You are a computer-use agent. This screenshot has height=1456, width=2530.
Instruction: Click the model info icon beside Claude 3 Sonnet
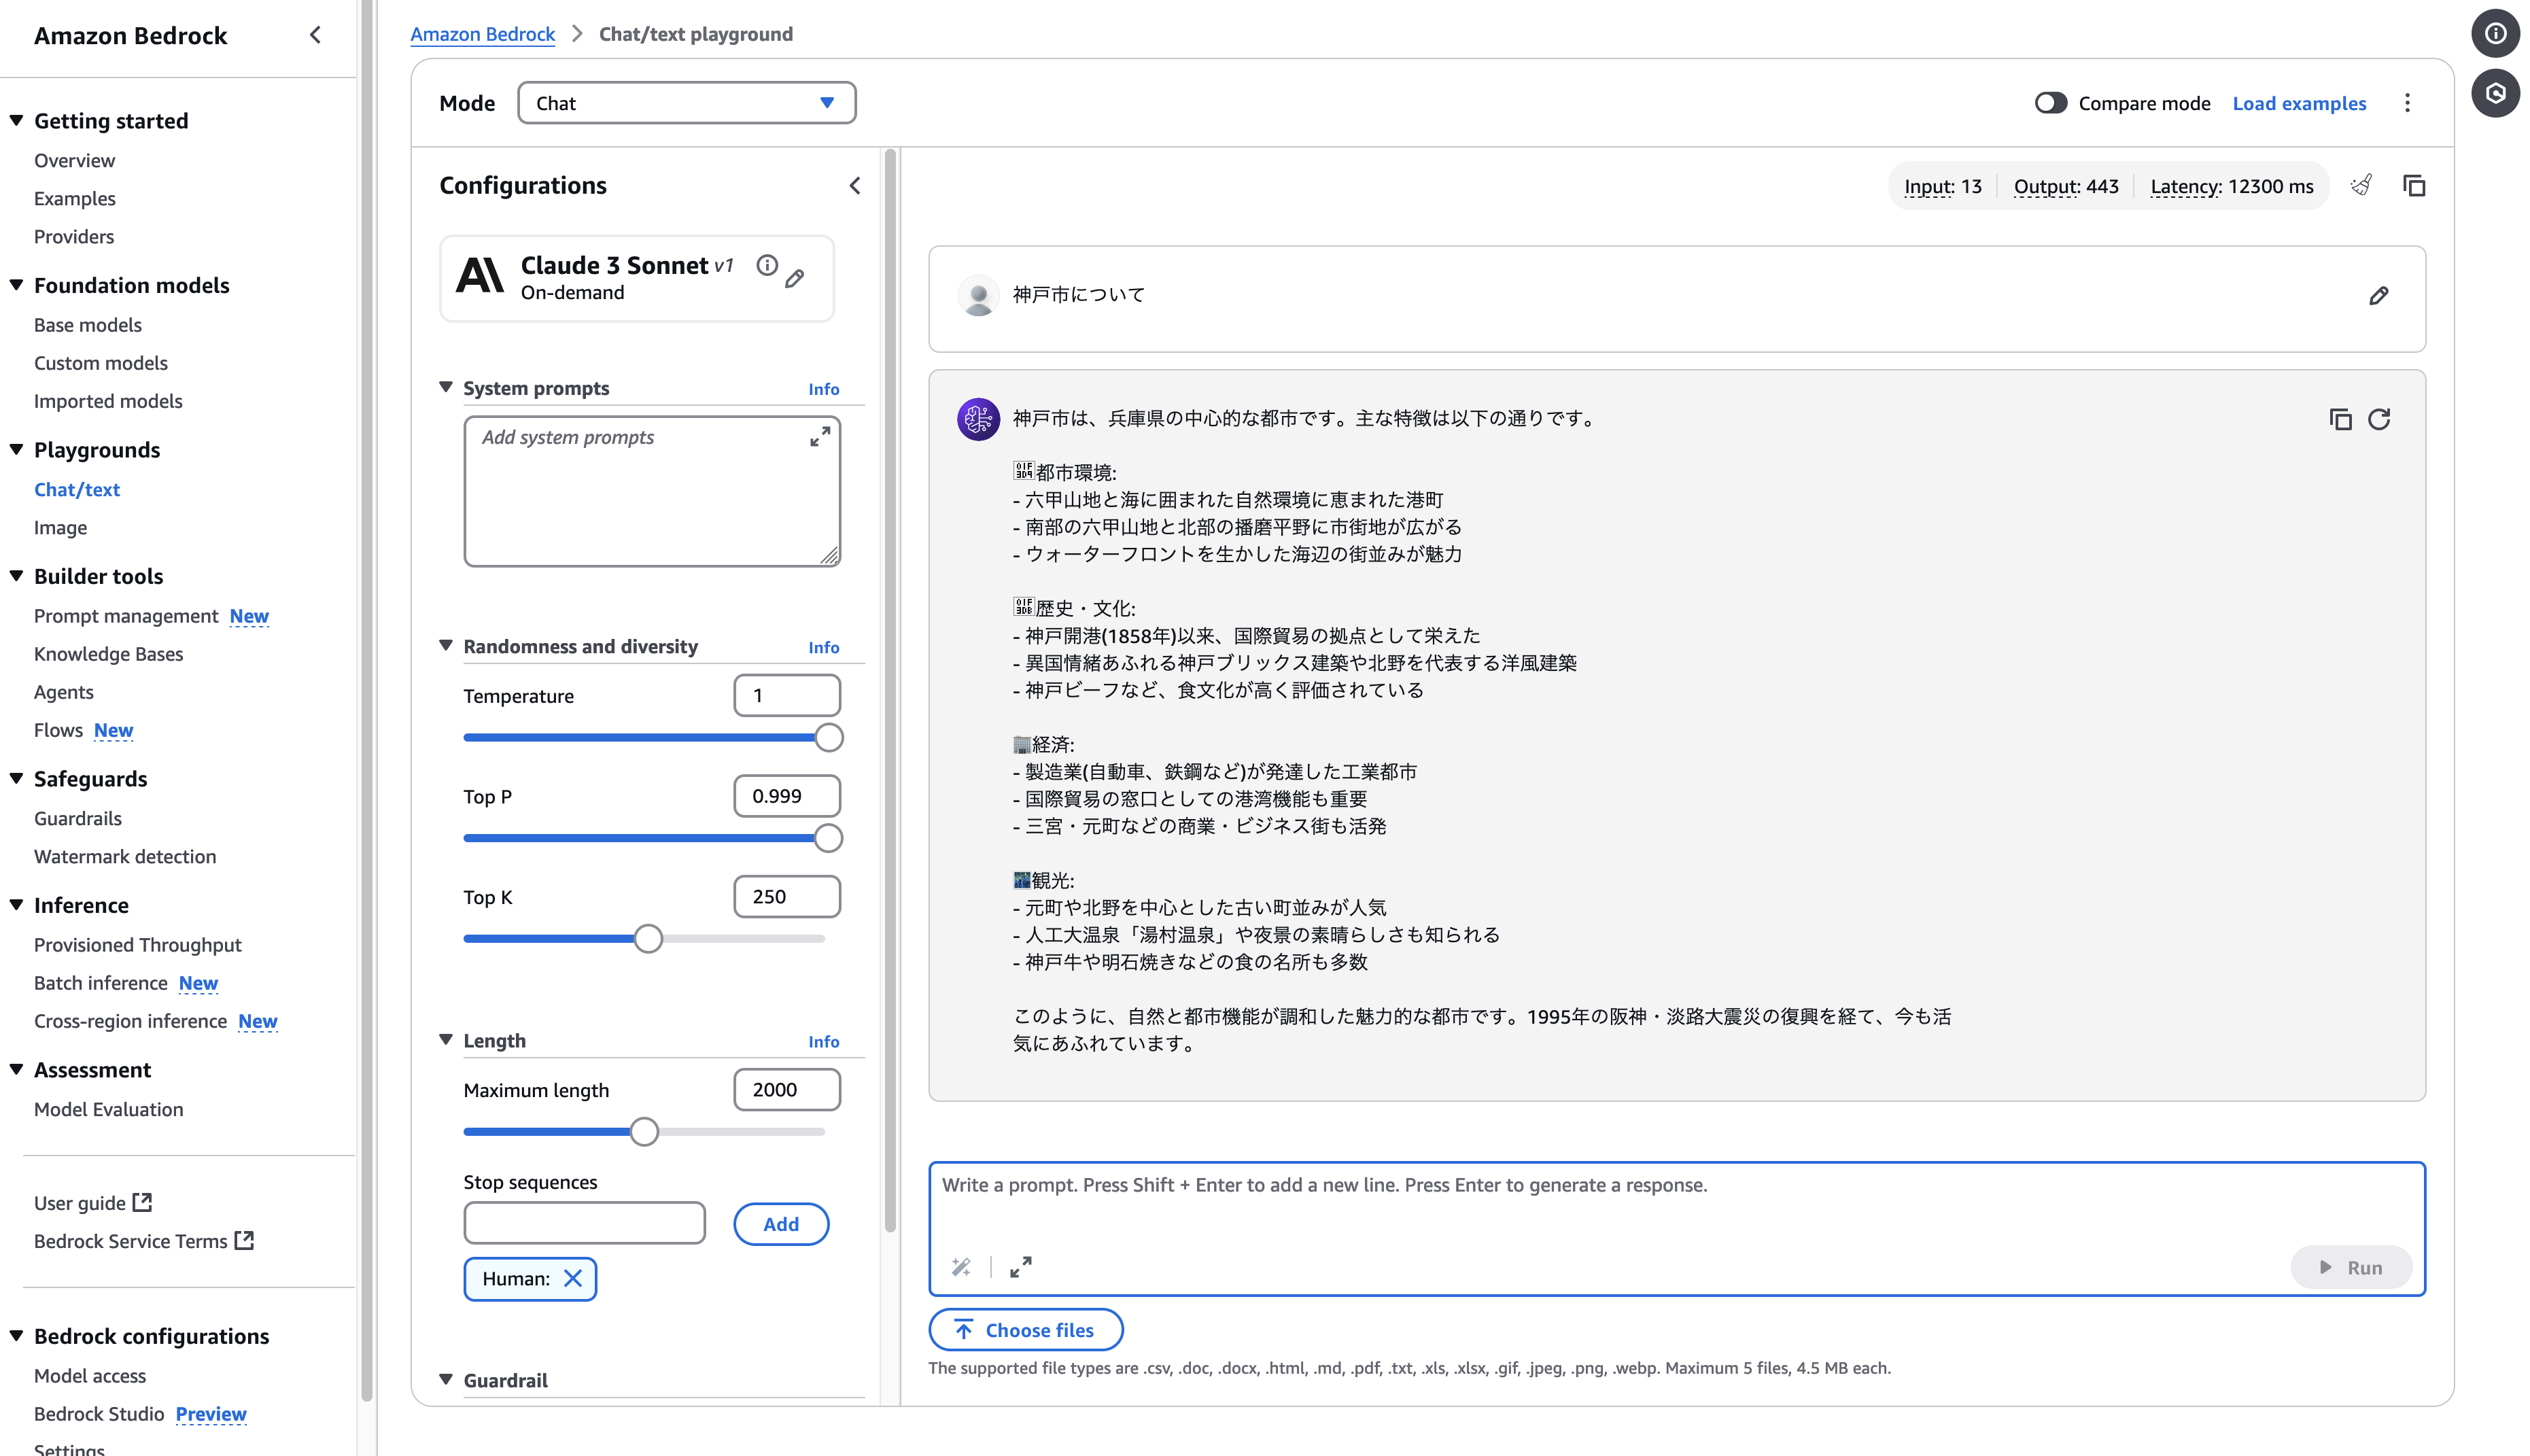coord(767,265)
